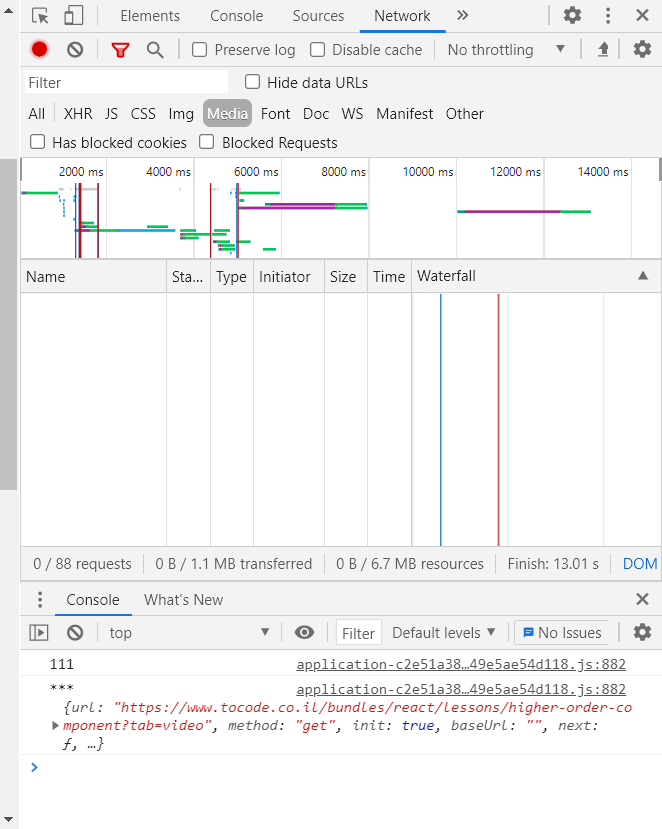
Task: Open source link for 111 log
Action: click(461, 664)
